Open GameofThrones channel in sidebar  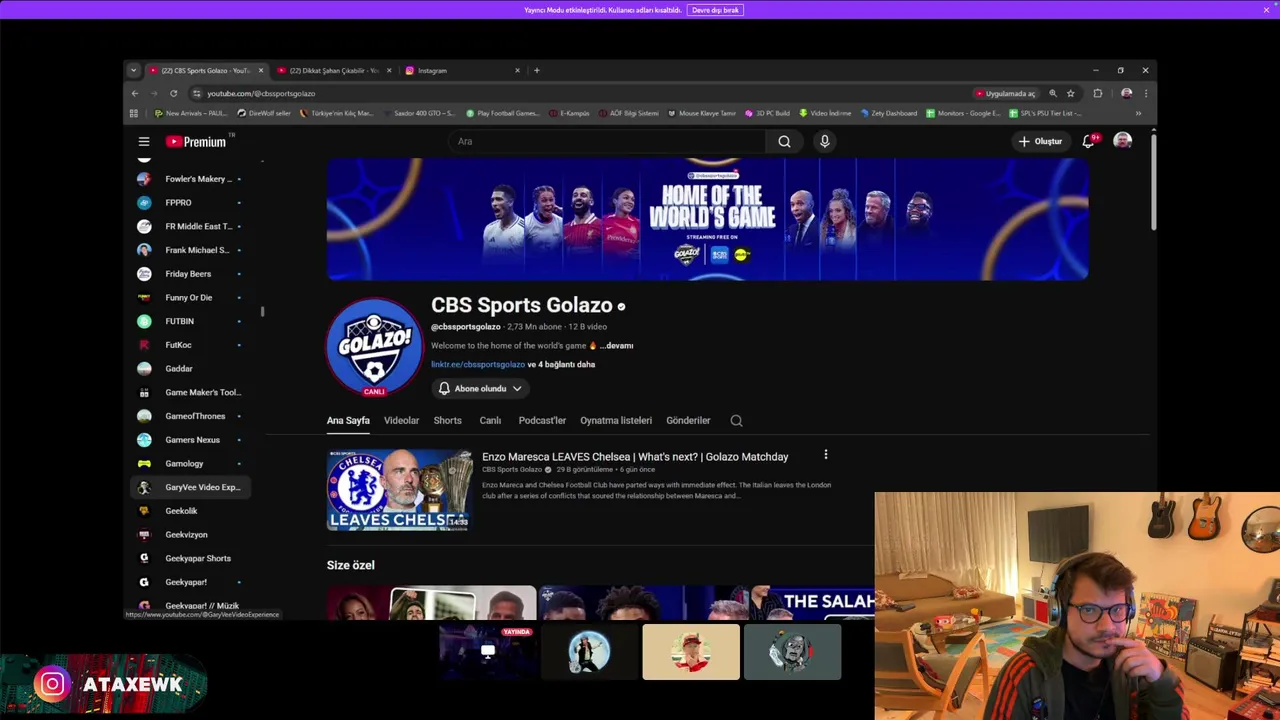pyautogui.click(x=190, y=416)
